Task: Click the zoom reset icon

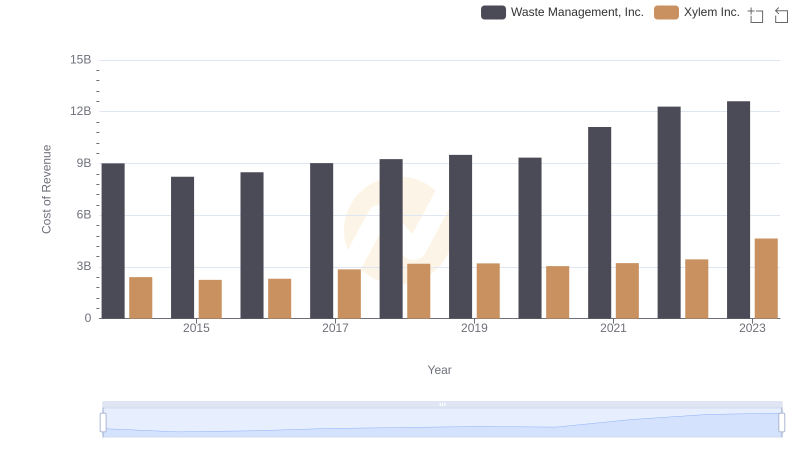Action: pyautogui.click(x=781, y=15)
